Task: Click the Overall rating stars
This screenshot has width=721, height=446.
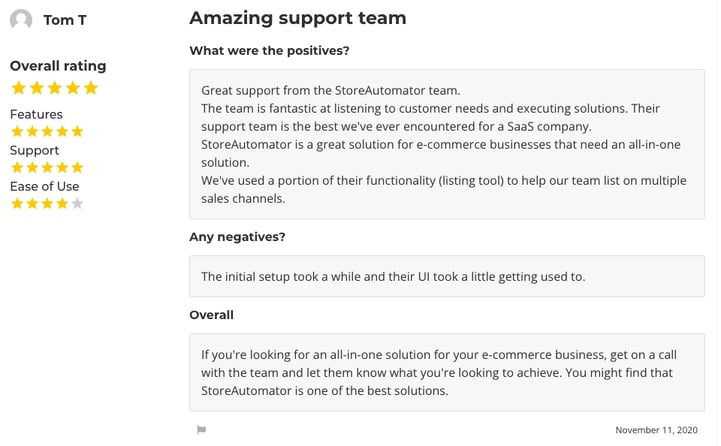Action: [x=55, y=88]
